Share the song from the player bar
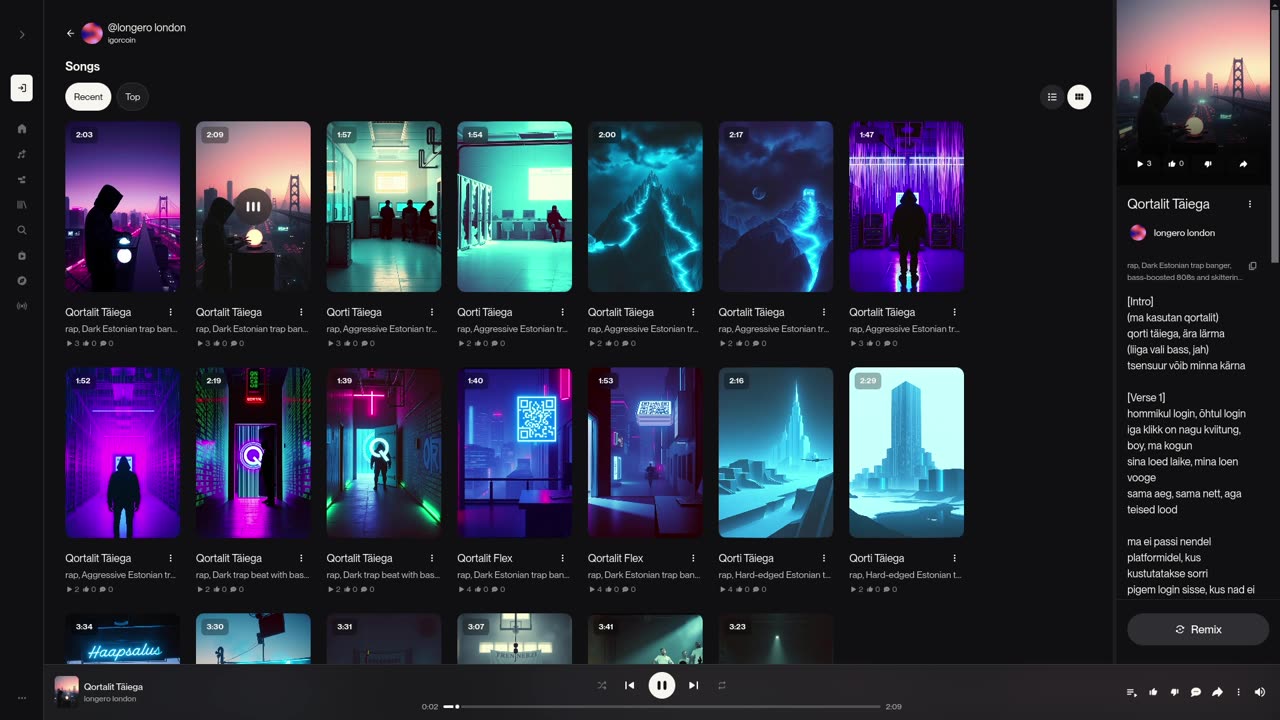Image resolution: width=1280 pixels, height=720 pixels. point(1217,692)
